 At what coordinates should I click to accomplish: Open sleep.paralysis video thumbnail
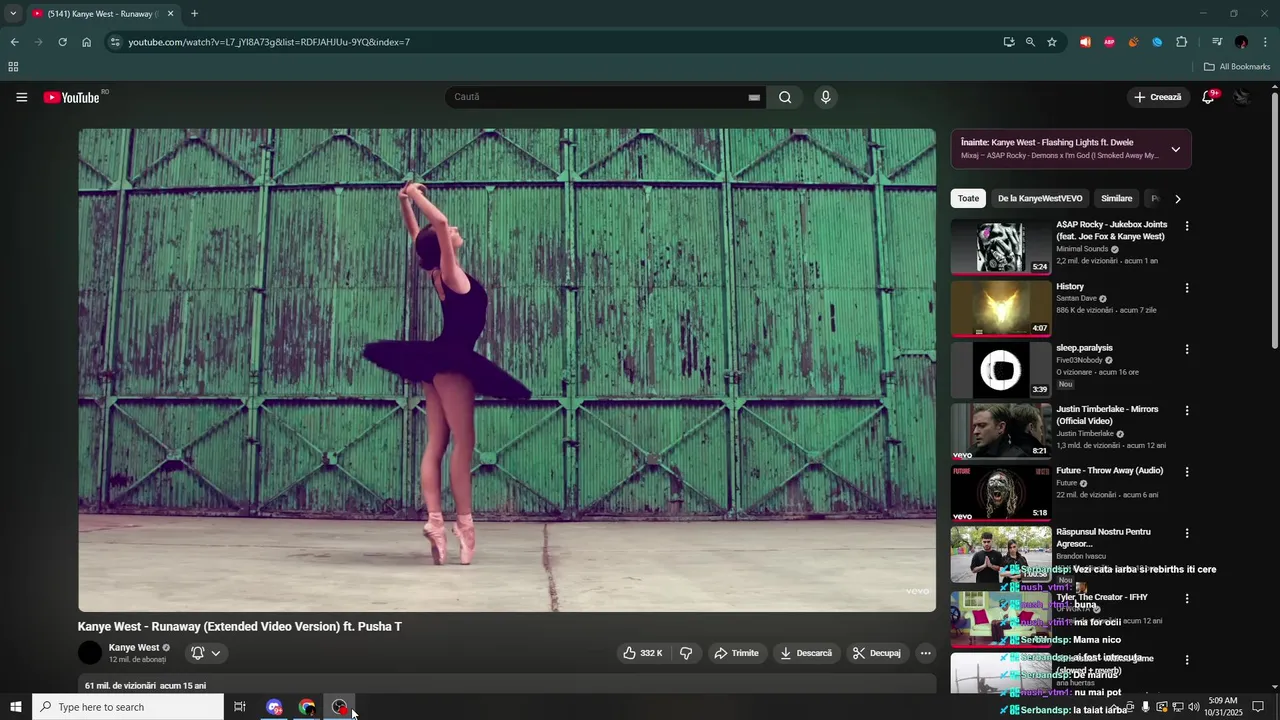pyautogui.click(x=1001, y=370)
